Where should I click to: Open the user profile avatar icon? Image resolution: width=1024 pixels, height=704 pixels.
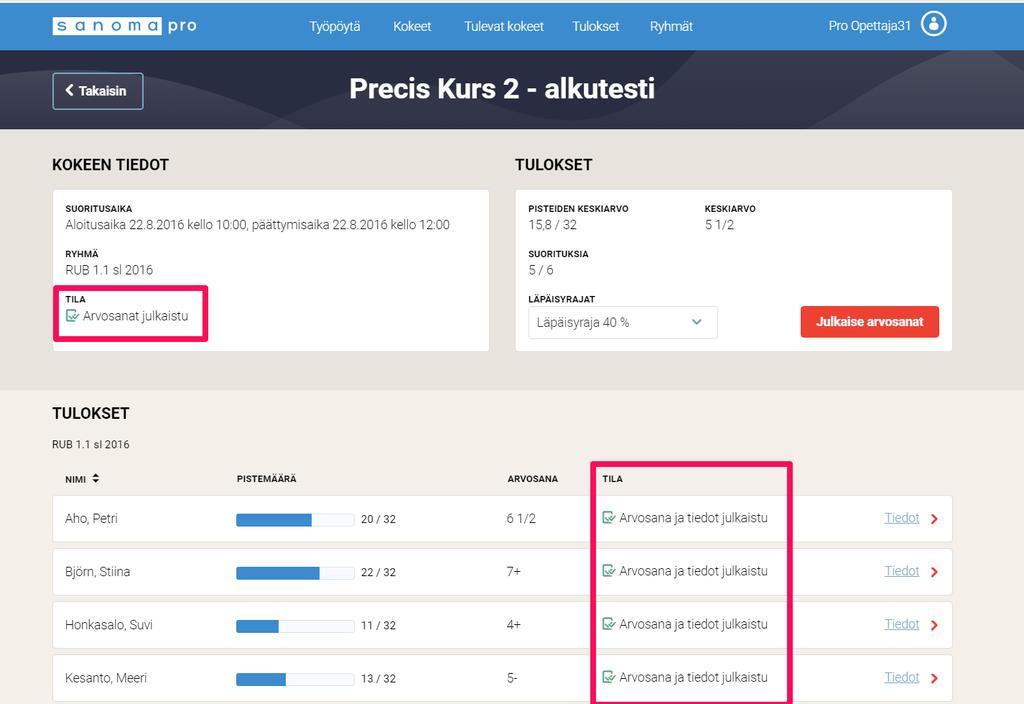[933, 24]
